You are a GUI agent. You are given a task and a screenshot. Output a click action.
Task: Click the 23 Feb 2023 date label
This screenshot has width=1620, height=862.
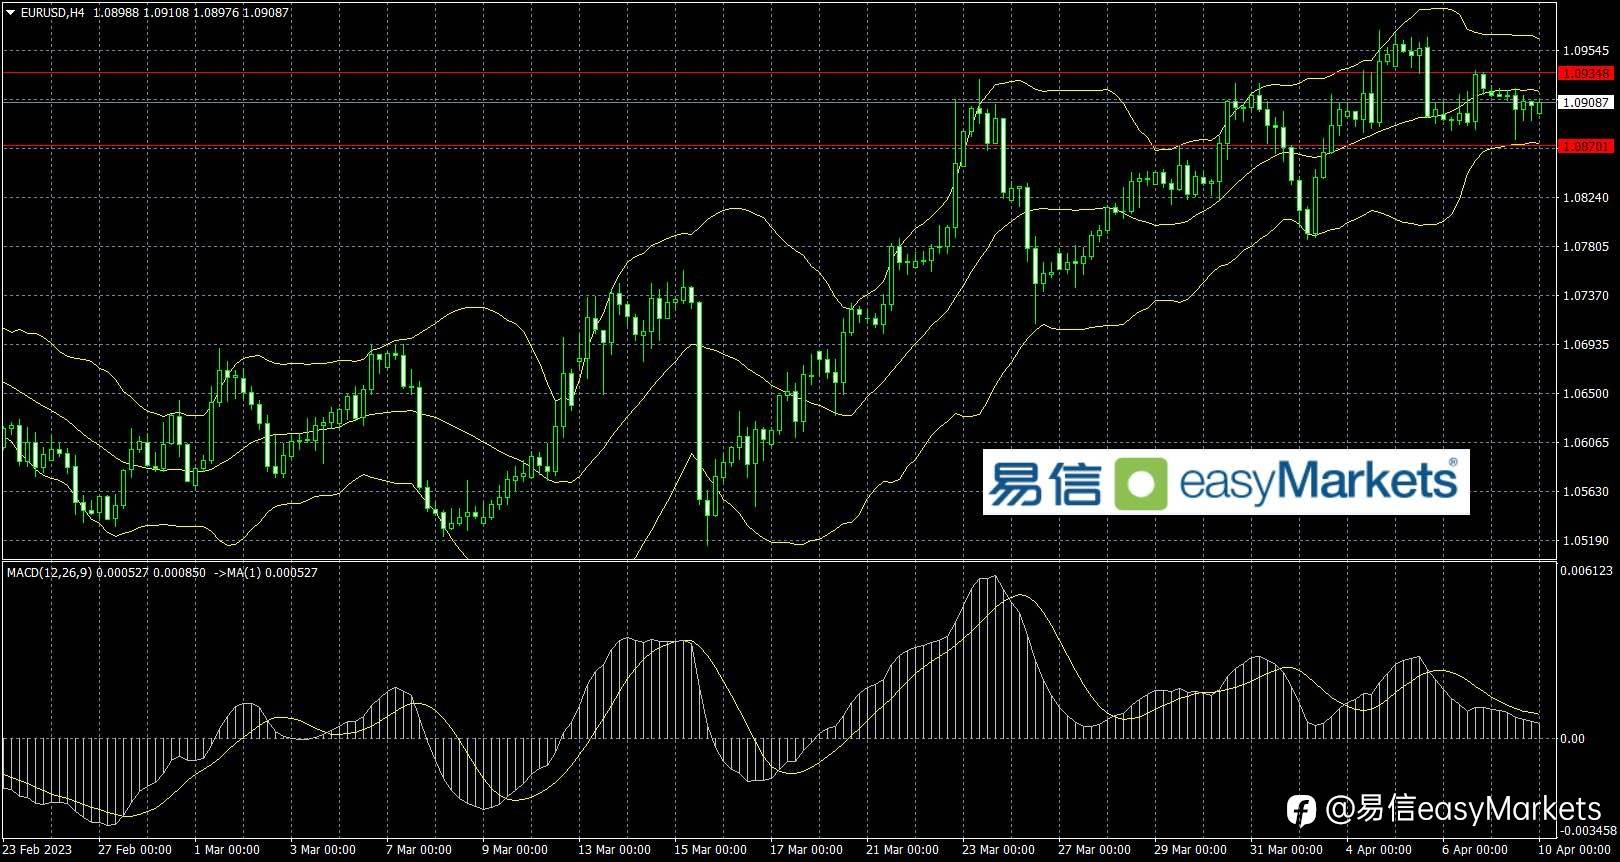tap(37, 850)
